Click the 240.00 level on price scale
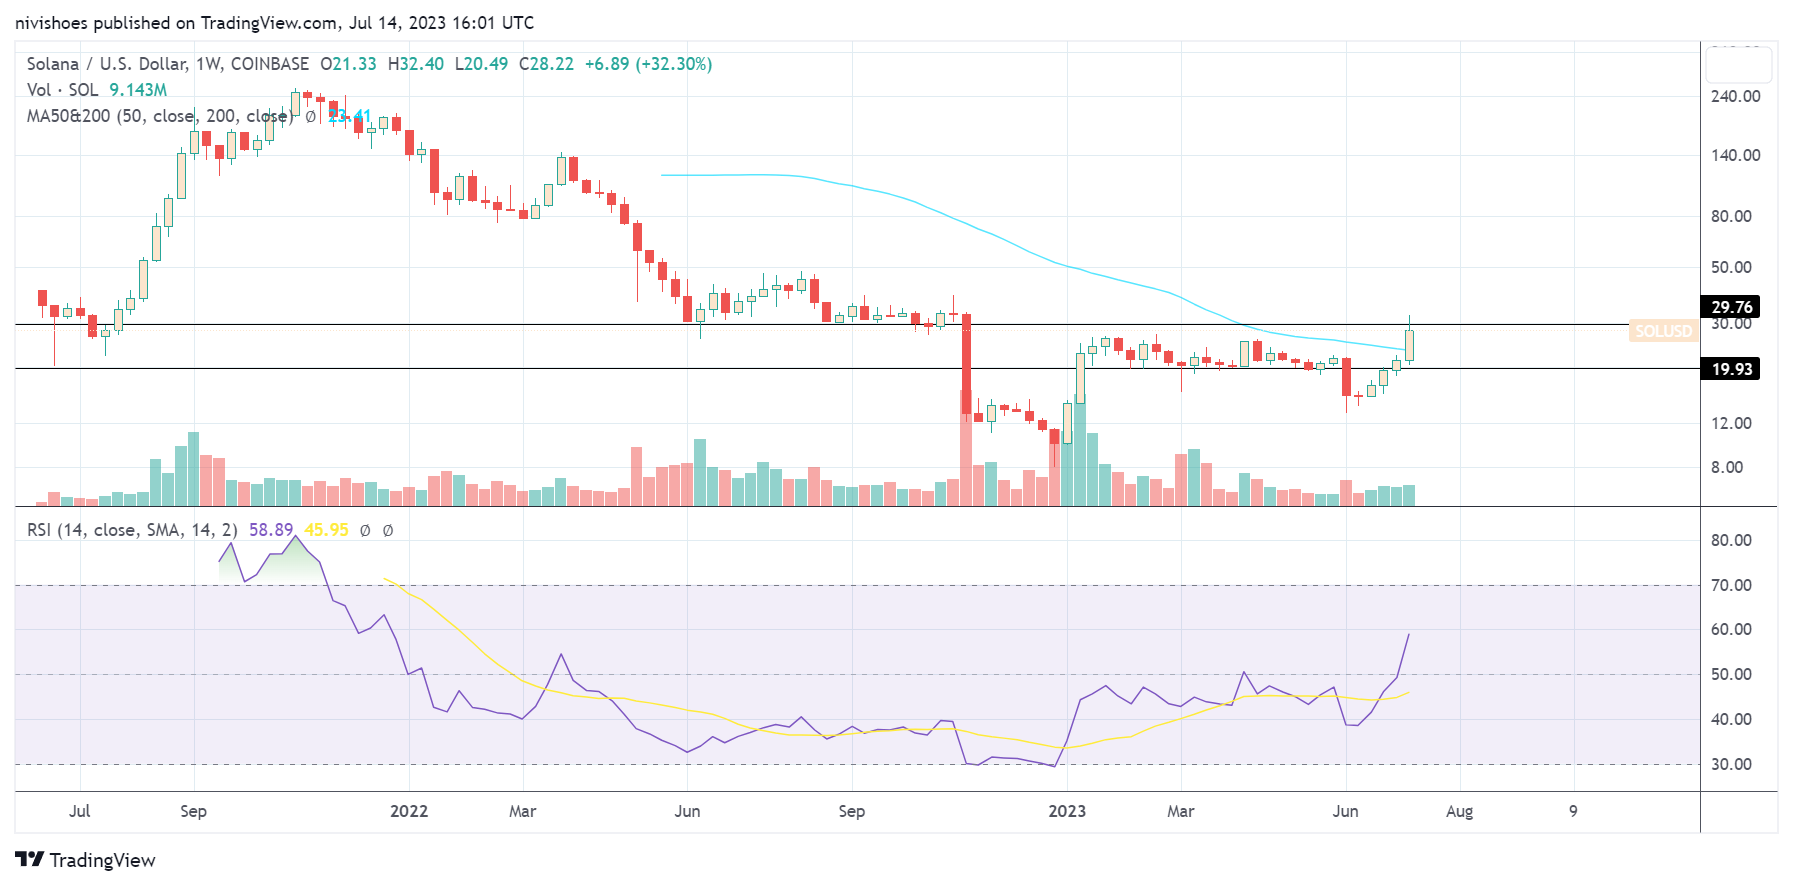This screenshot has height=886, width=1793. pyautogui.click(x=1735, y=97)
